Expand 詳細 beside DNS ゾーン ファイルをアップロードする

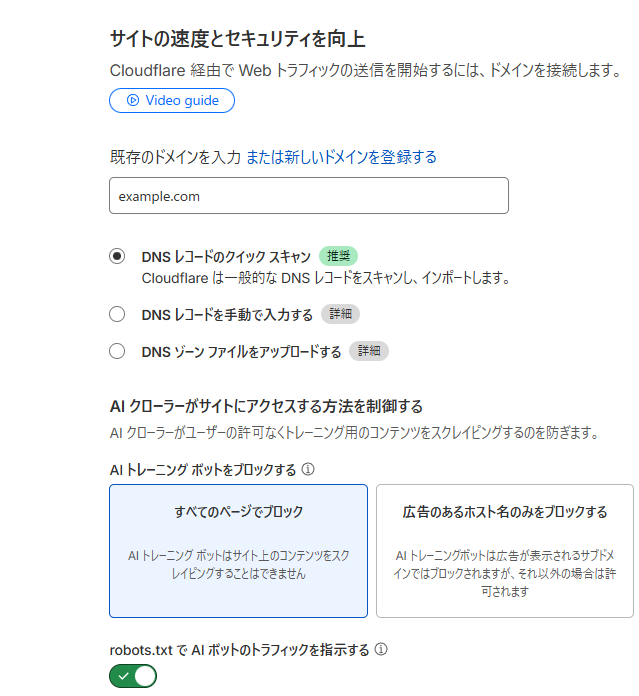tap(368, 351)
